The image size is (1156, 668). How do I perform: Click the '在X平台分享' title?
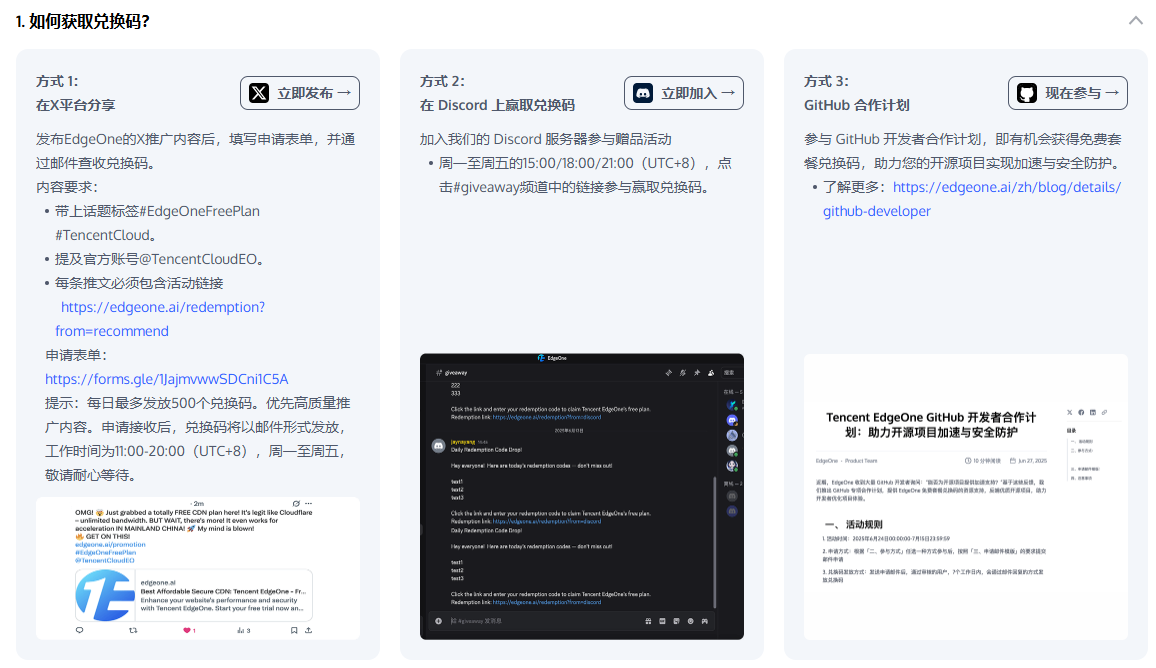(x=76, y=105)
